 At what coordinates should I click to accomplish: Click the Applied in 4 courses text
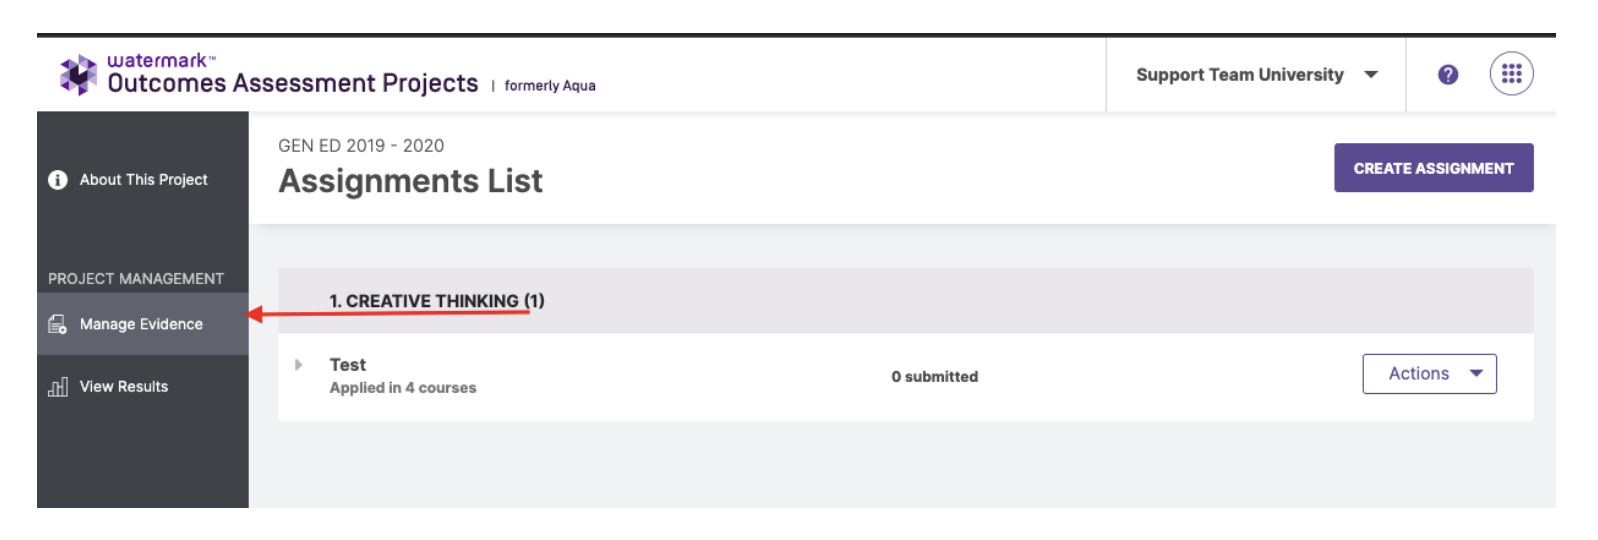click(403, 388)
